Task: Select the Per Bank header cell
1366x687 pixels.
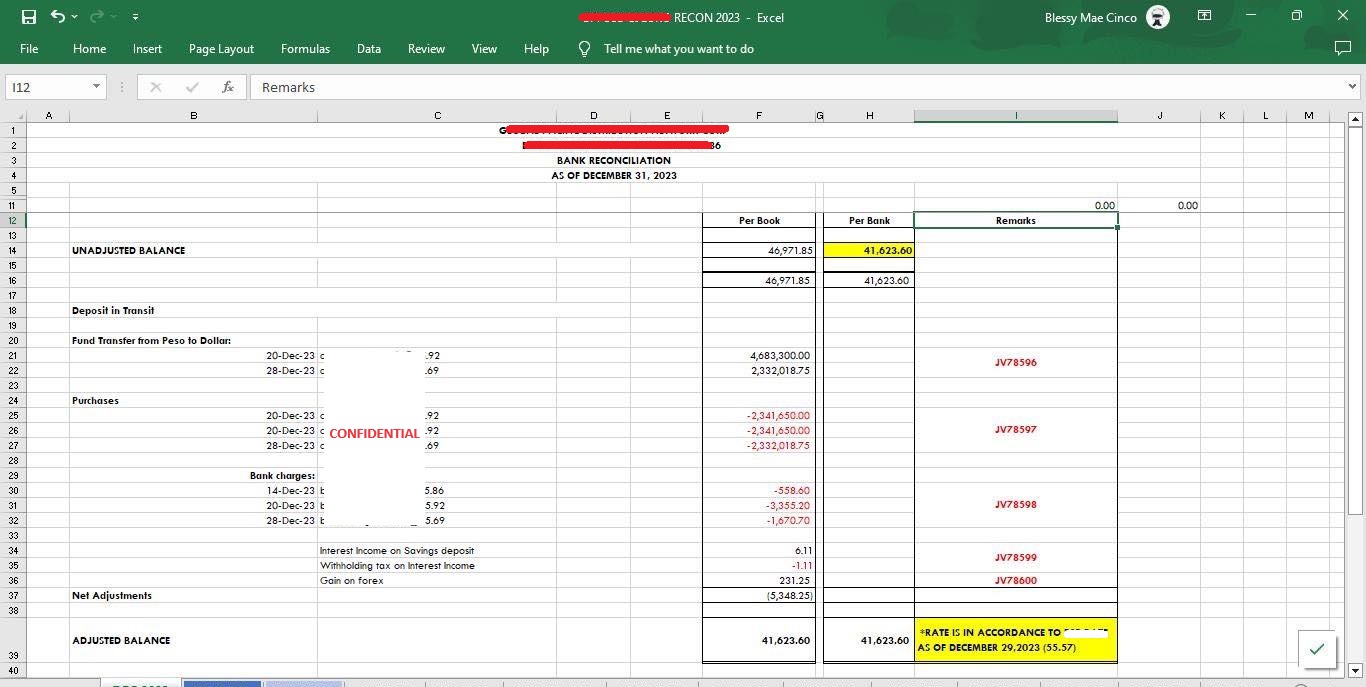Action: (x=869, y=220)
